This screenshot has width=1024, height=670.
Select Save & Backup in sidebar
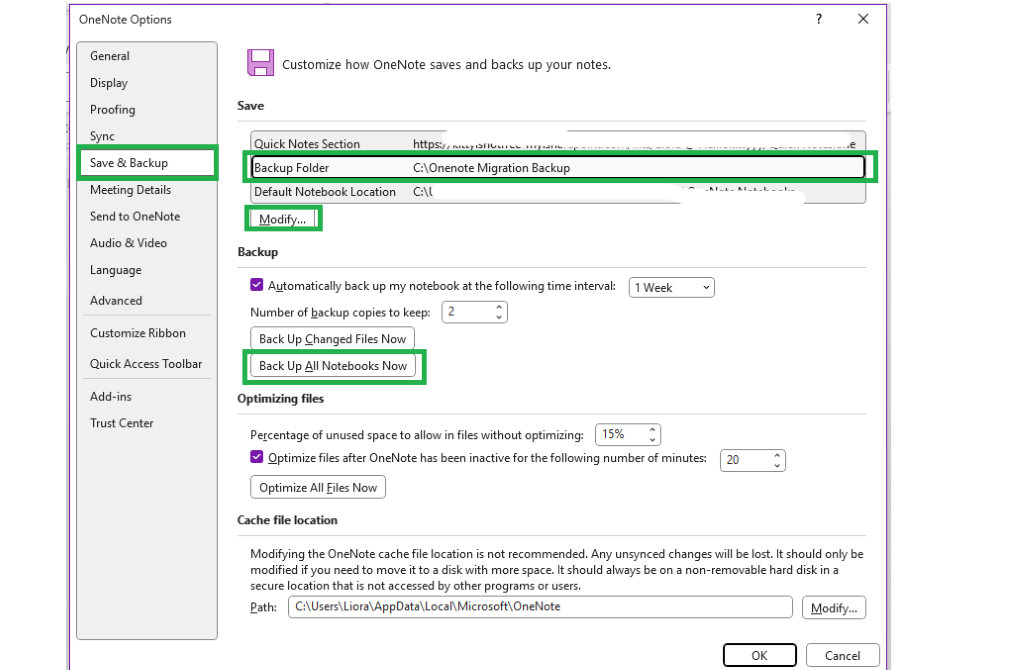[147, 163]
